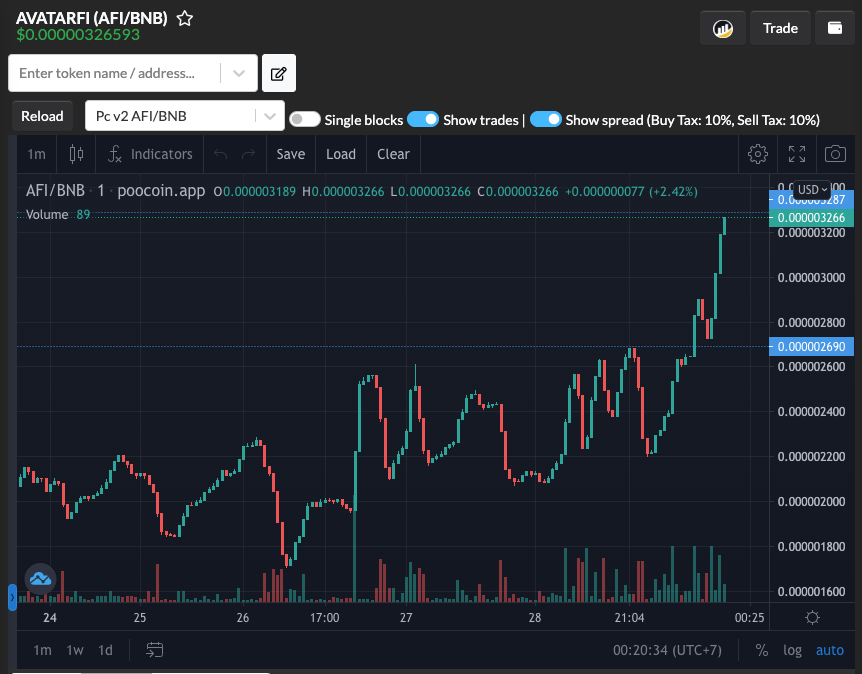Expand Pc v2 AFI/BNB pair dropdown
Screen dimensions: 862x674
[x=269, y=116]
